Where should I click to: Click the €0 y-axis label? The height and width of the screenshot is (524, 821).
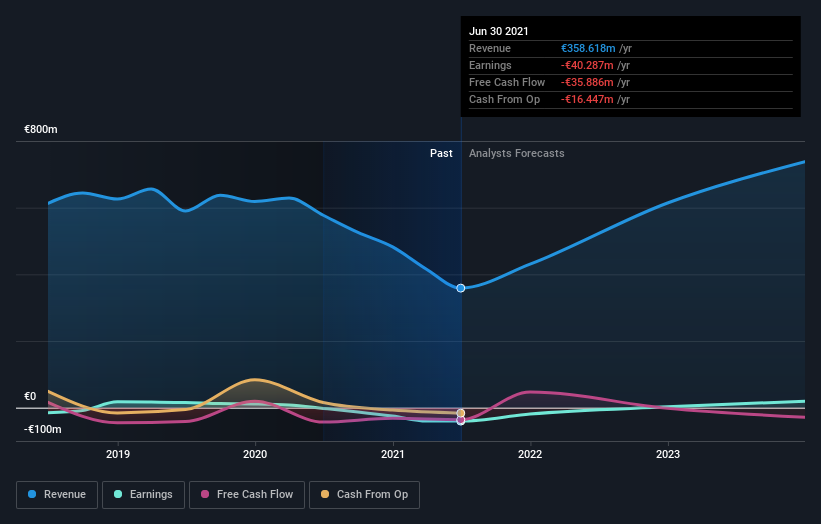(x=30, y=396)
